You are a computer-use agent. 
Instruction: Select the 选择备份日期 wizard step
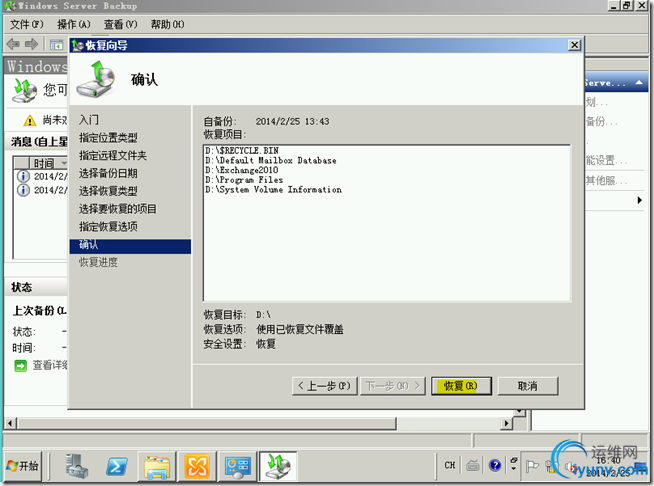108,173
